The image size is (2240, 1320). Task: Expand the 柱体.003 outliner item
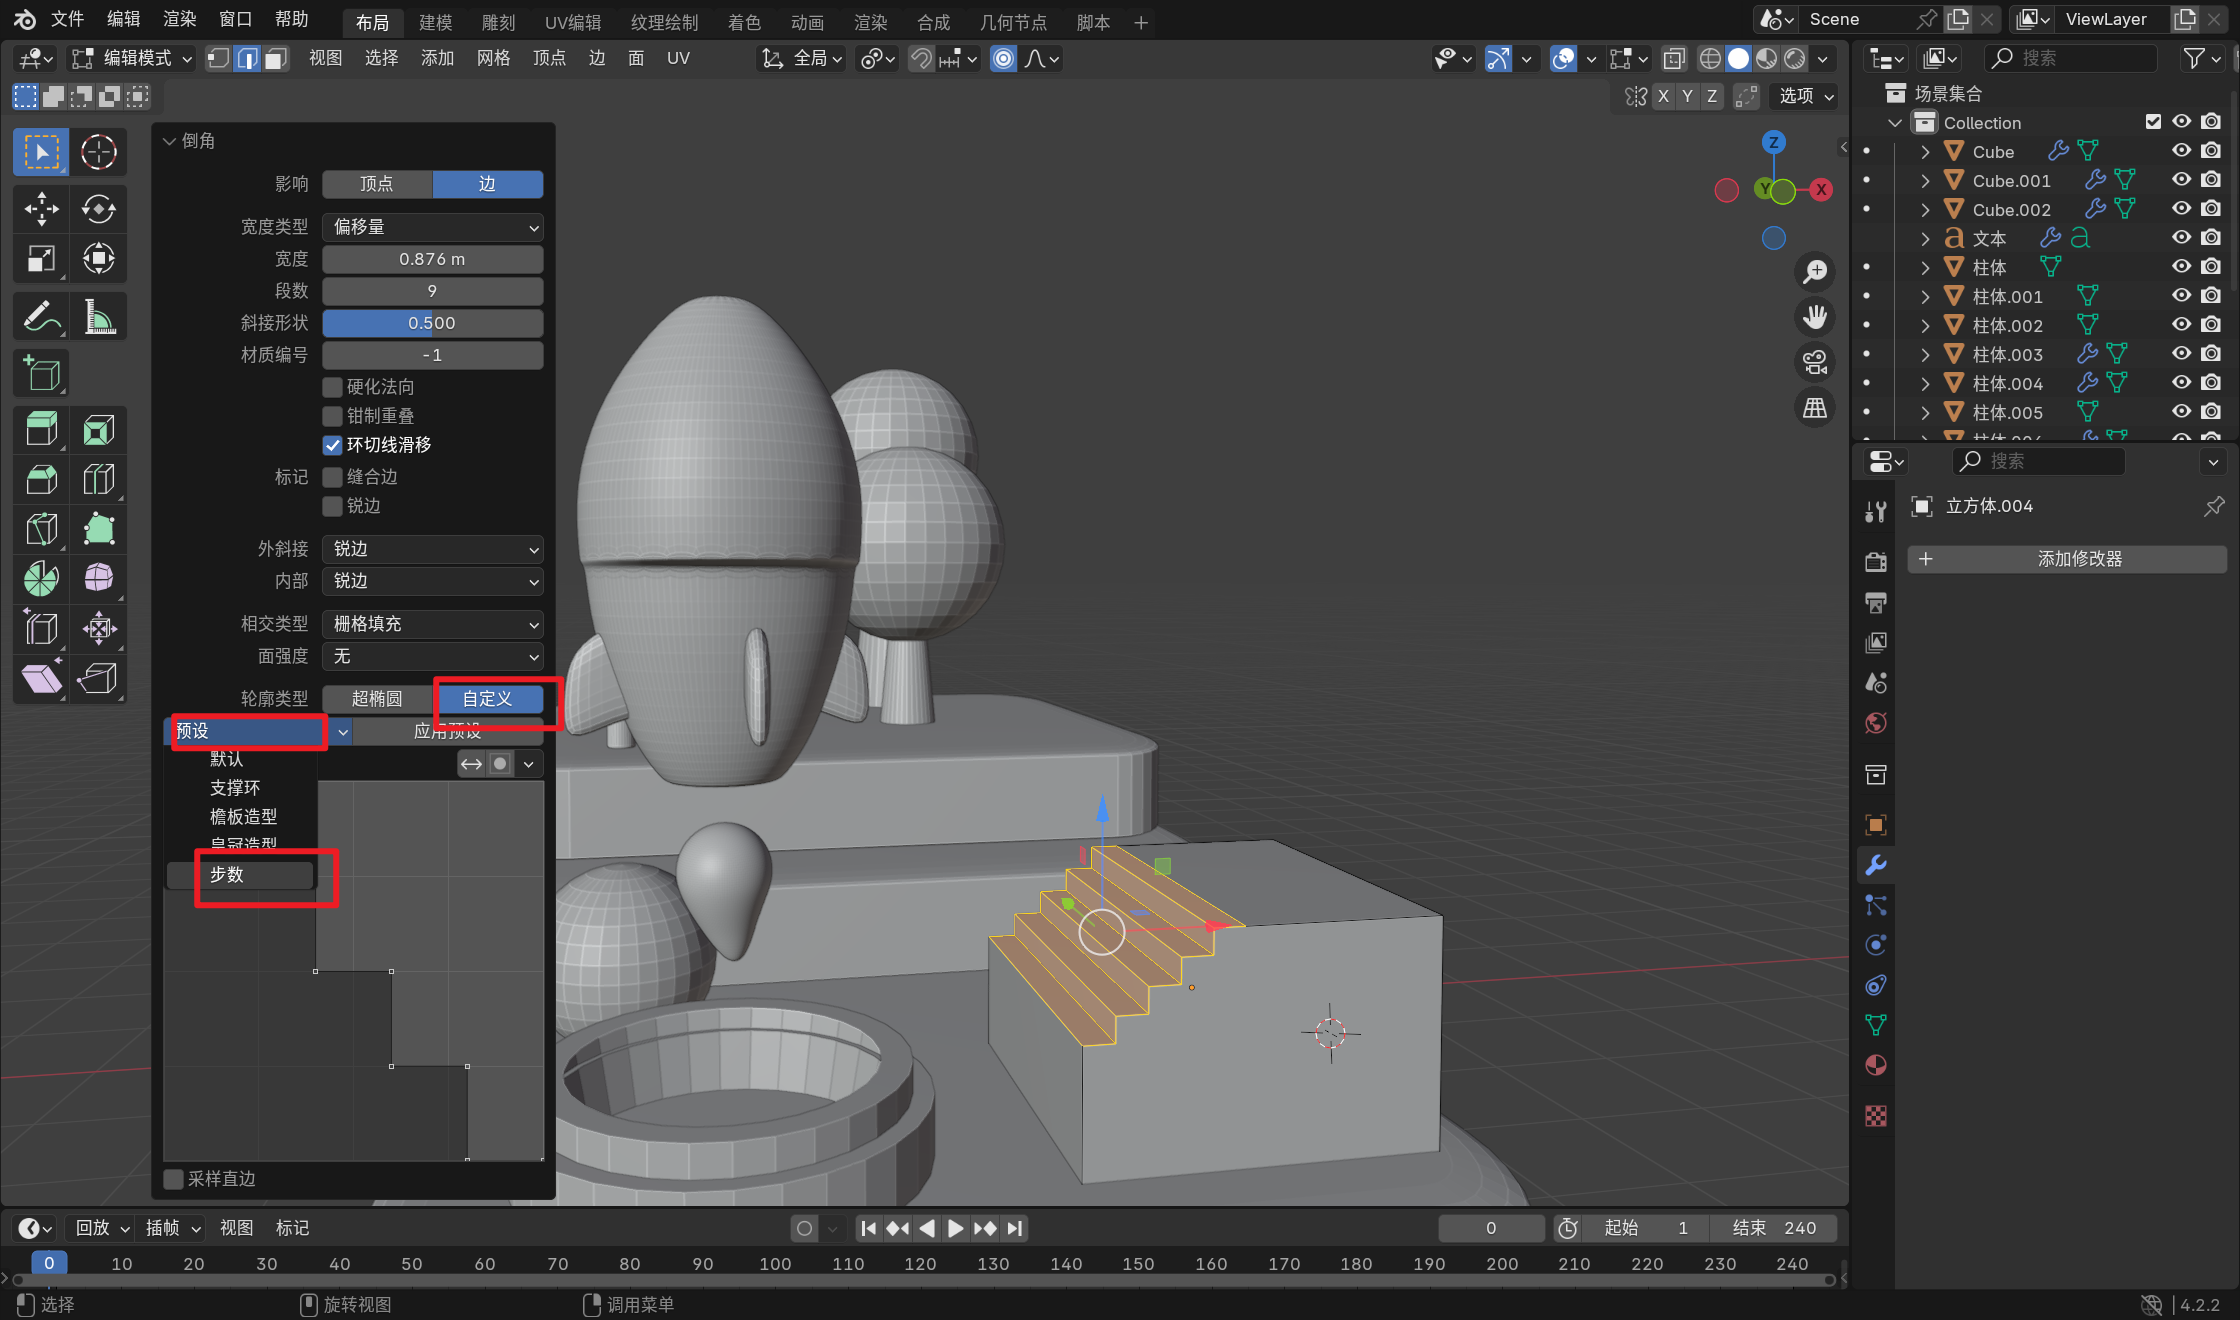pyautogui.click(x=1925, y=354)
